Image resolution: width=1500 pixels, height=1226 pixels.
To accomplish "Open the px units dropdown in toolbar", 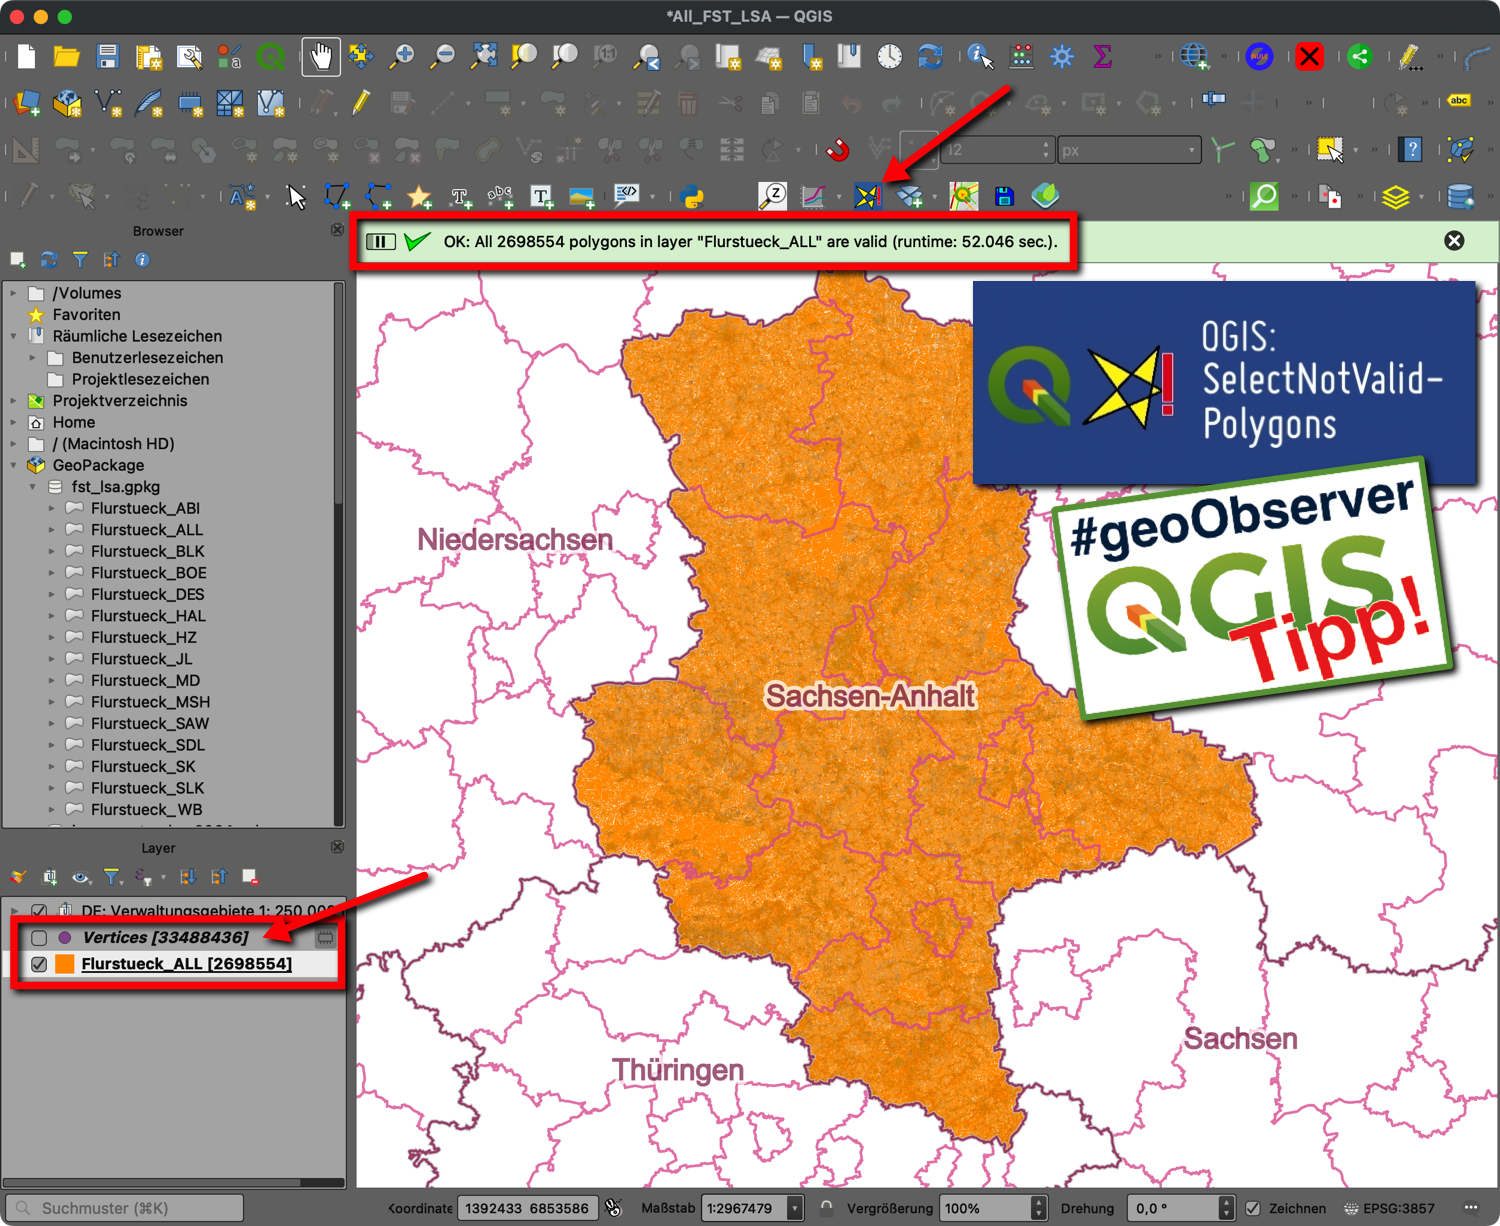I will tap(1129, 150).
